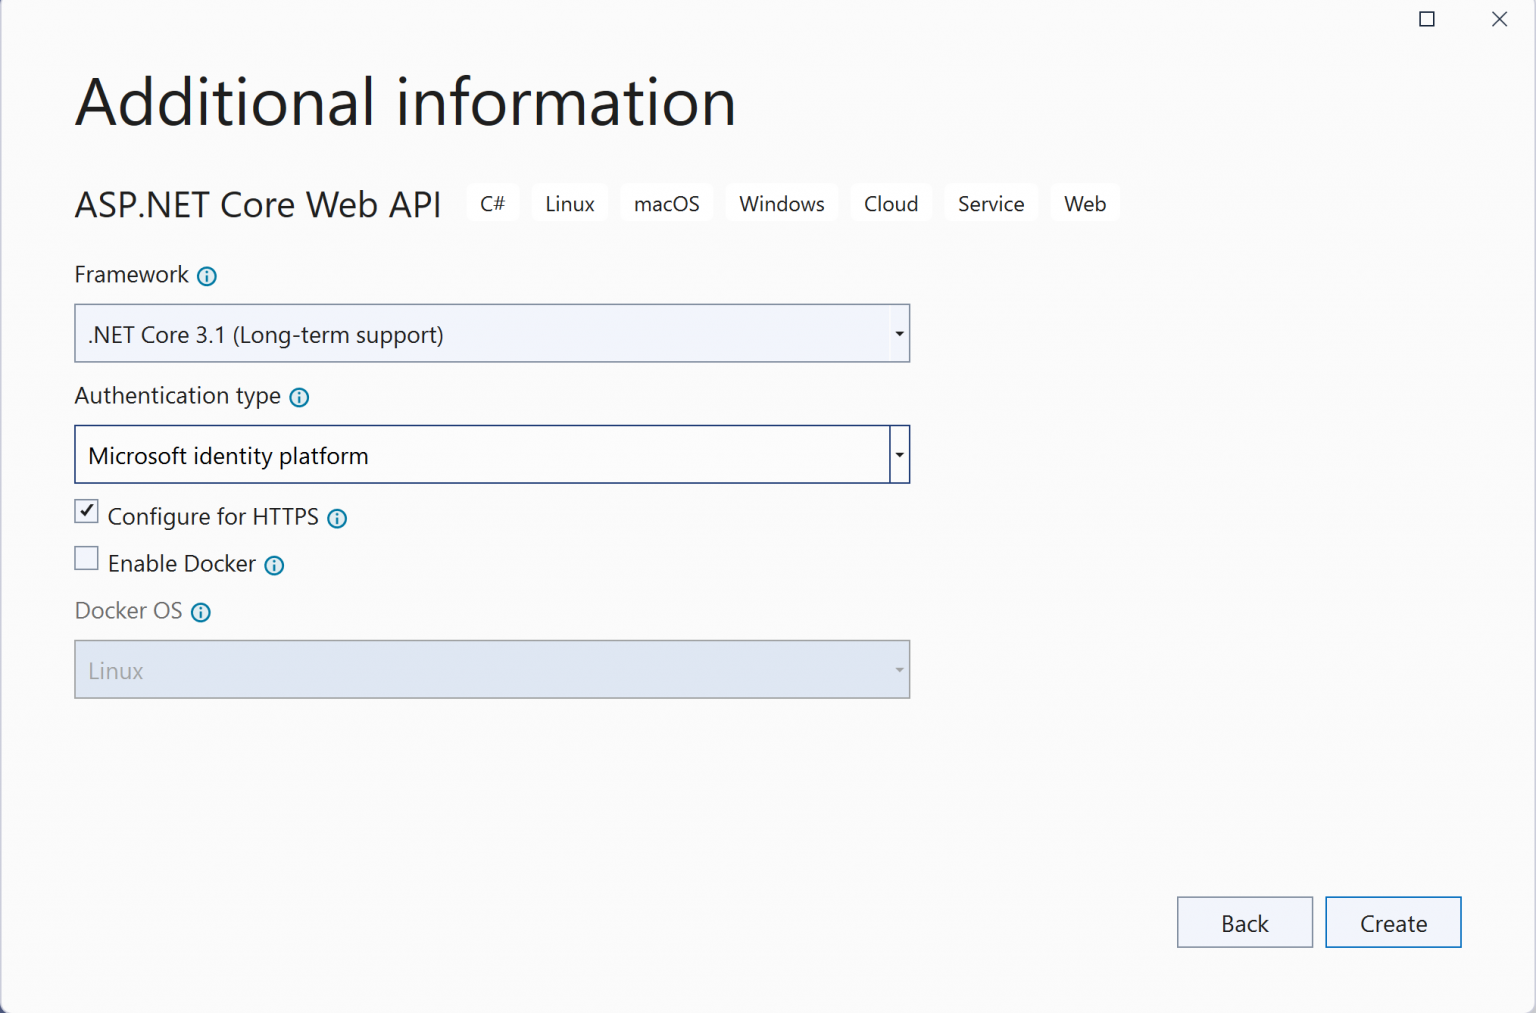Enable the Docker checkbox
The image size is (1536, 1013).
click(86, 558)
